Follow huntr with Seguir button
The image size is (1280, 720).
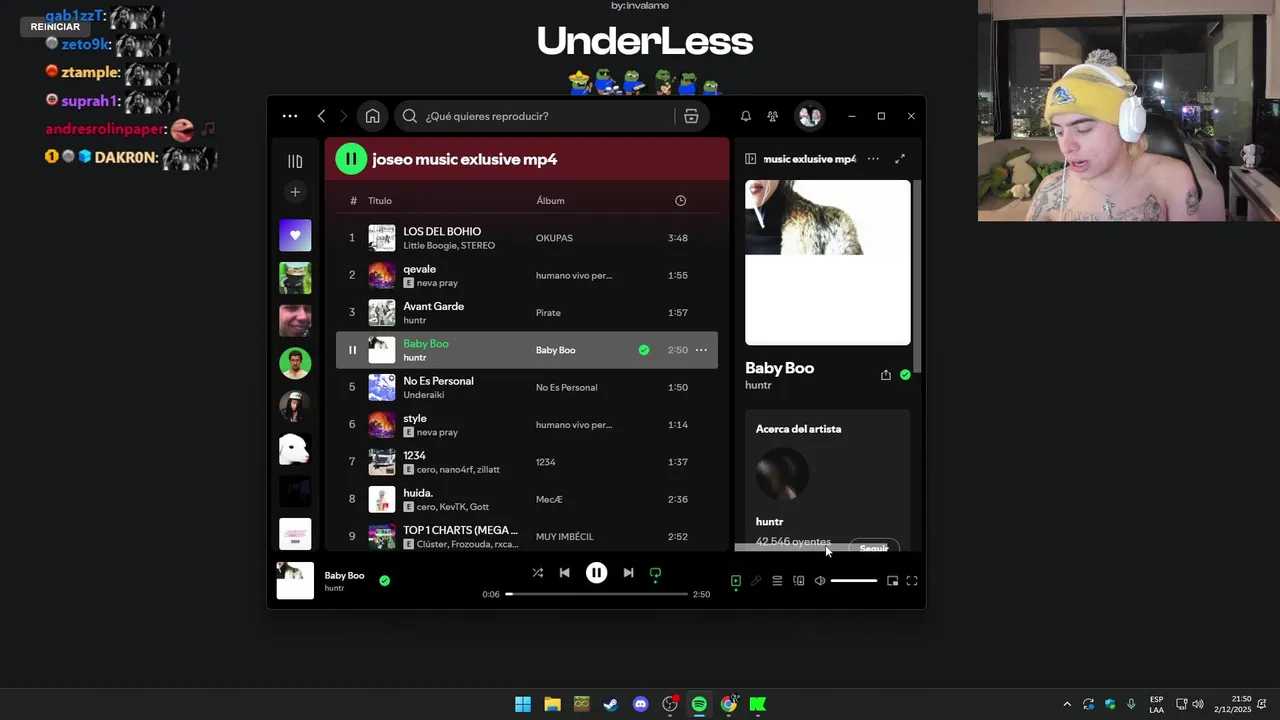(x=874, y=548)
